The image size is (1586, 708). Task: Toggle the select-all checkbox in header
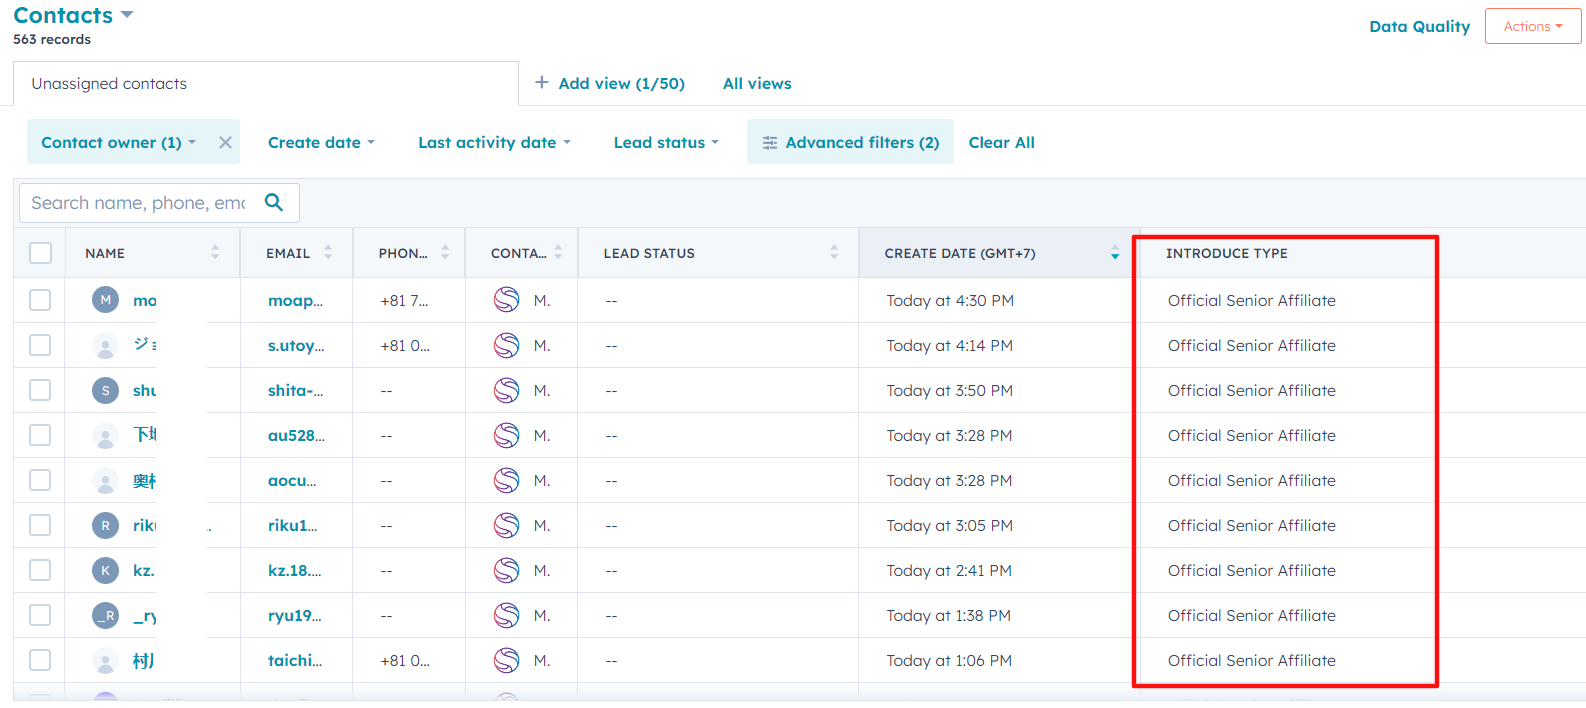click(40, 253)
